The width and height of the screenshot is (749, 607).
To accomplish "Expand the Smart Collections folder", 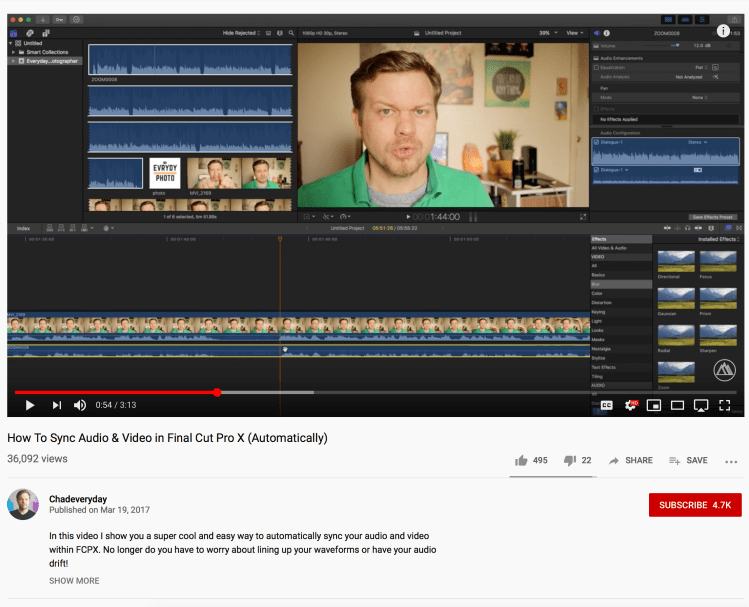I will coord(13,52).
